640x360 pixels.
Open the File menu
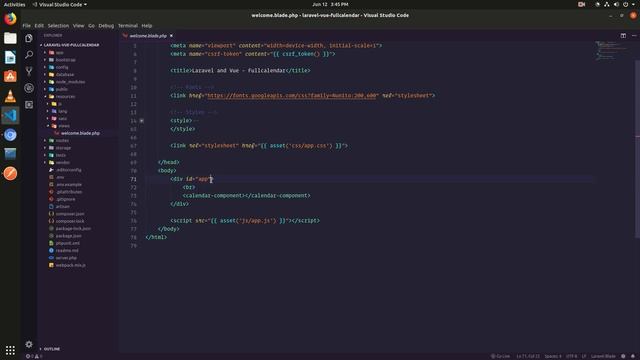27,26
